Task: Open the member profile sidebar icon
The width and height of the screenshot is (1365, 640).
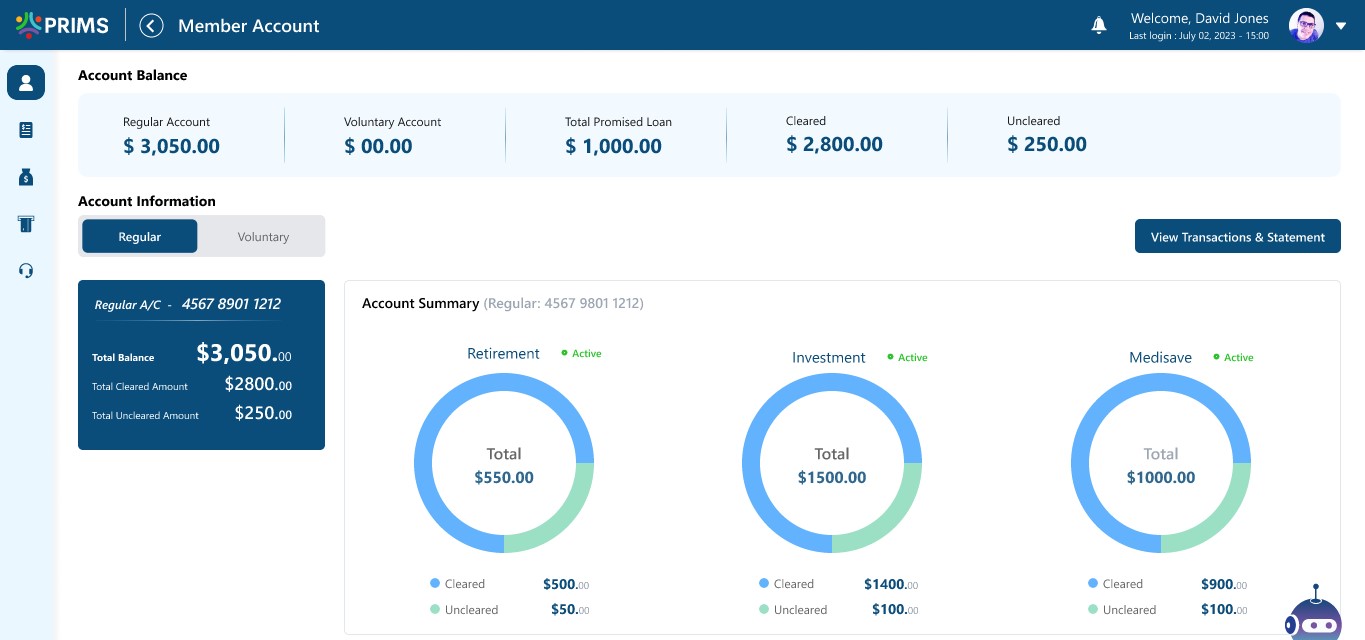Action: tap(26, 83)
